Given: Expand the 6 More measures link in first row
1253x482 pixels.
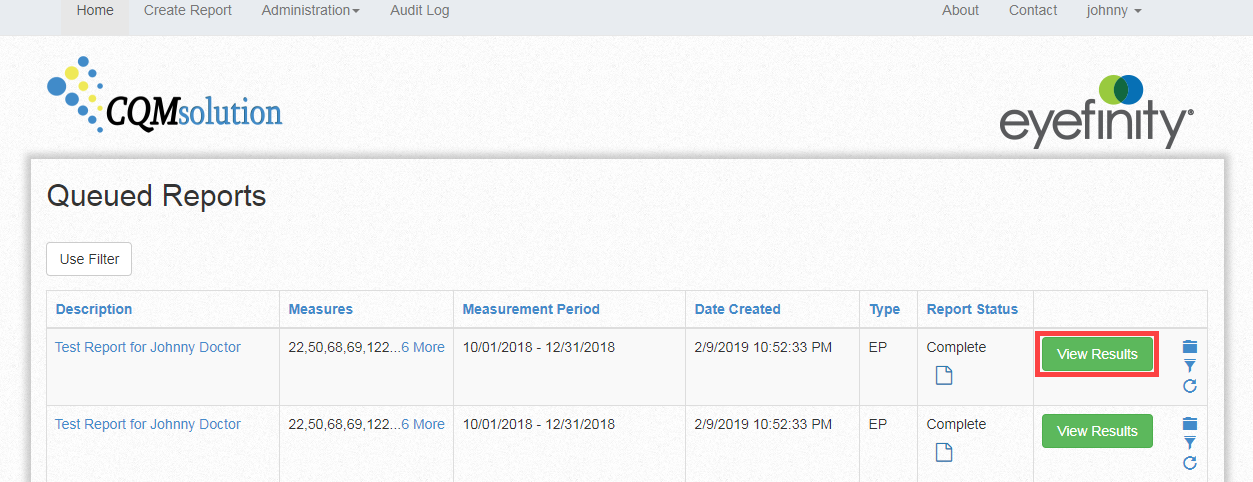Looking at the screenshot, I should pyautogui.click(x=422, y=348).
